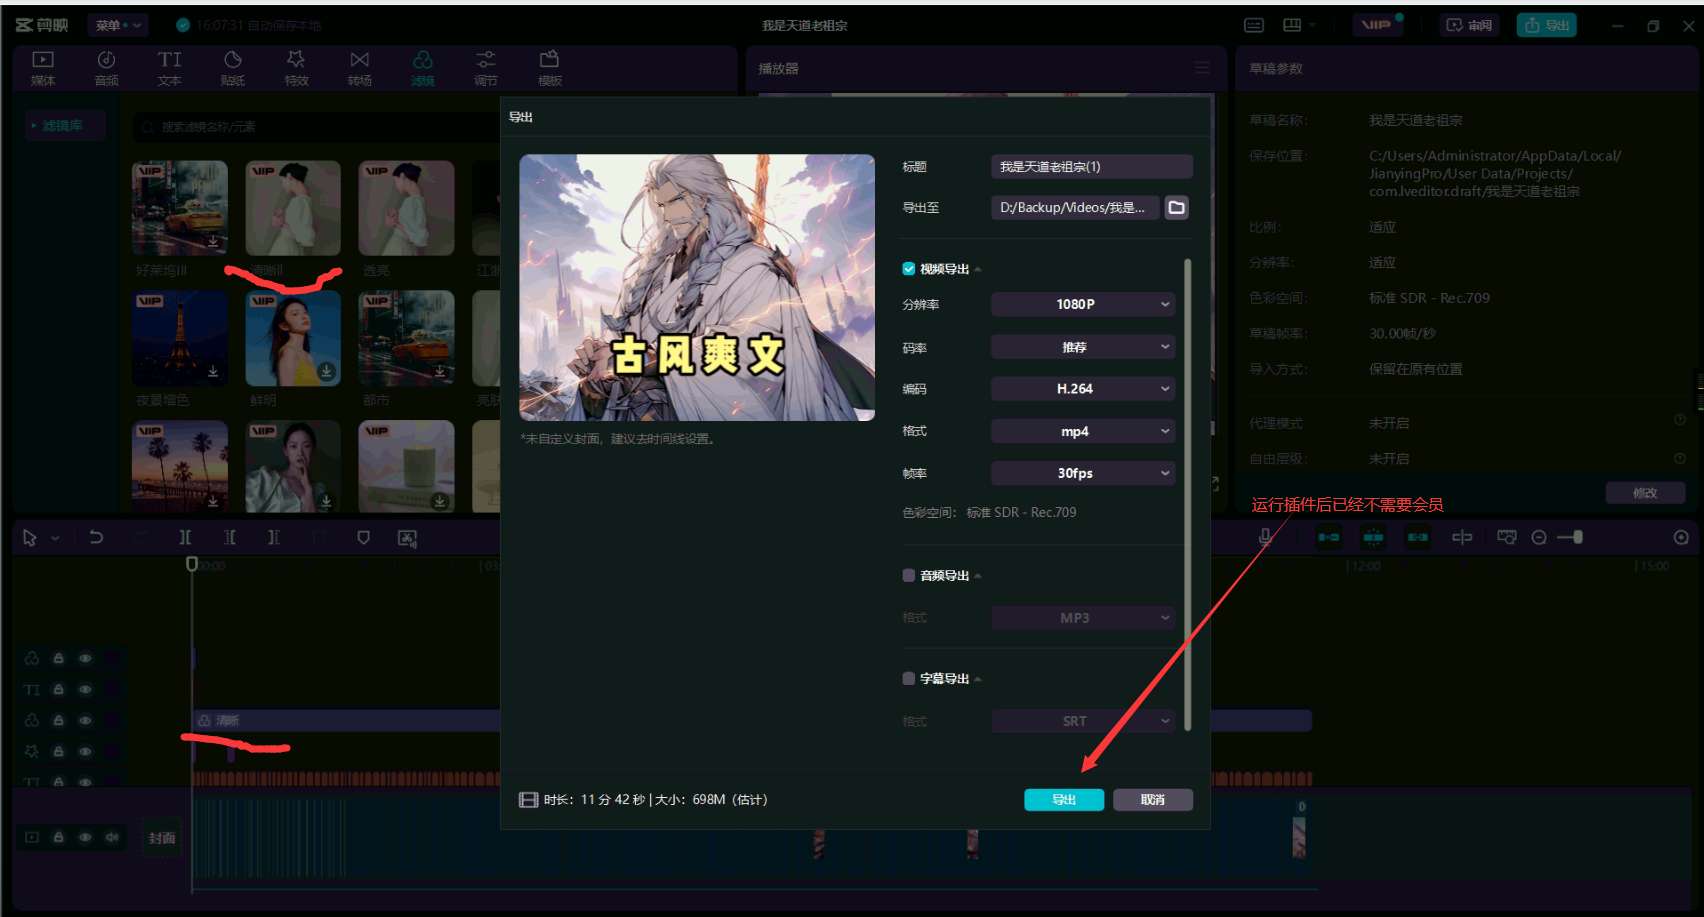Image resolution: width=1704 pixels, height=917 pixels.
Task: Open the 贴纸 stickers panel
Action: [233, 68]
